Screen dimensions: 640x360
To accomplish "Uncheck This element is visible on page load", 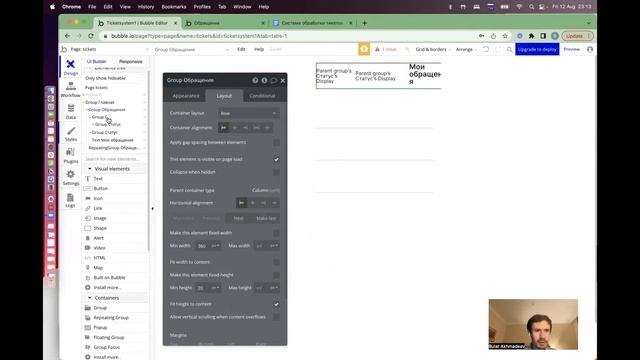I will pos(276,159).
